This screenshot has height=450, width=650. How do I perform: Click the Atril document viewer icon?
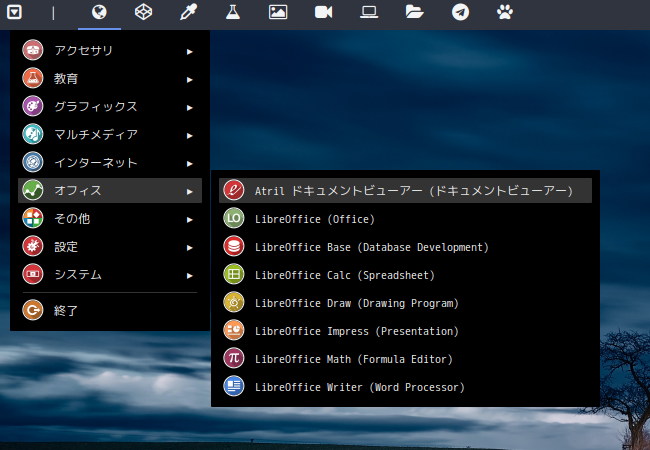pos(234,190)
